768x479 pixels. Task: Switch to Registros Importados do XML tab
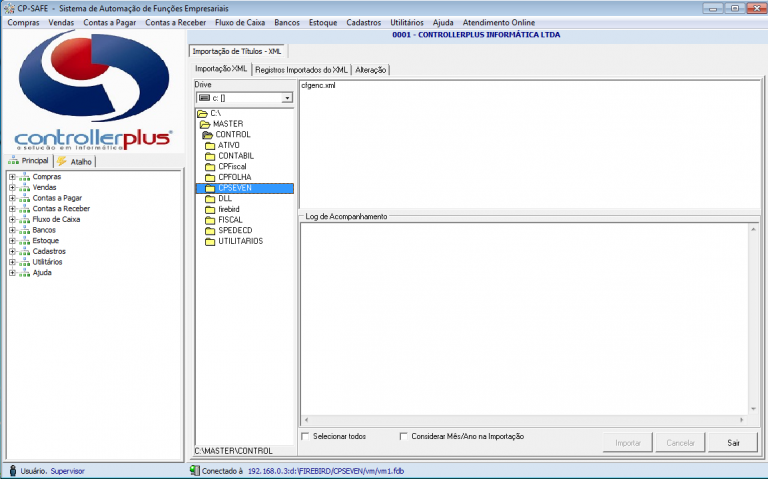[x=301, y=70]
